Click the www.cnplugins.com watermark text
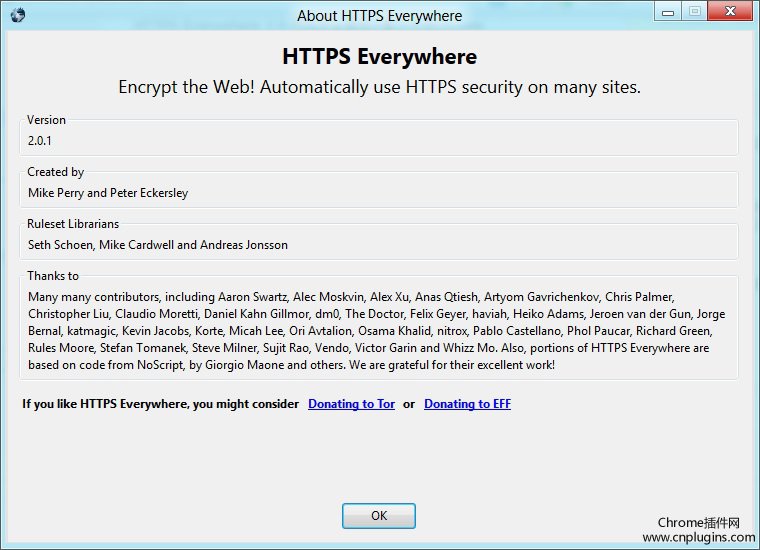The height and width of the screenshot is (550, 760). click(x=699, y=537)
